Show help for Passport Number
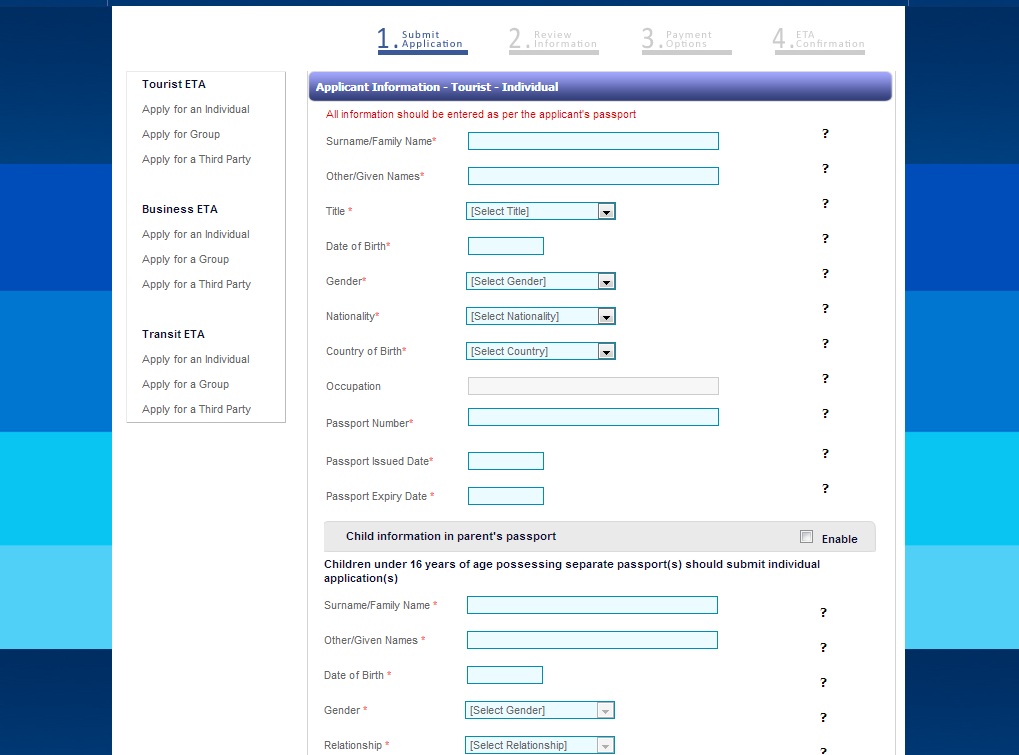The image size is (1019, 755). [825, 414]
